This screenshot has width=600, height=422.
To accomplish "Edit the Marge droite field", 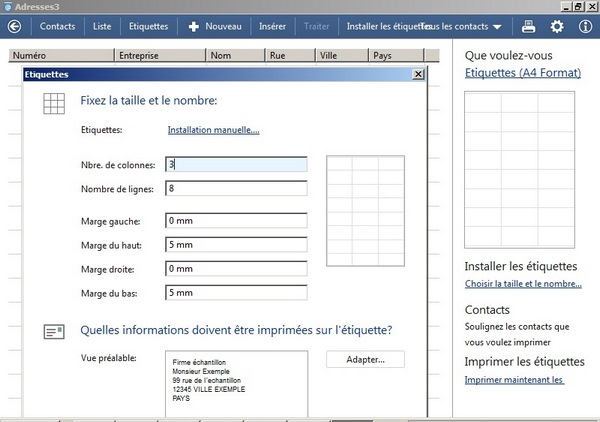I will coord(236,269).
